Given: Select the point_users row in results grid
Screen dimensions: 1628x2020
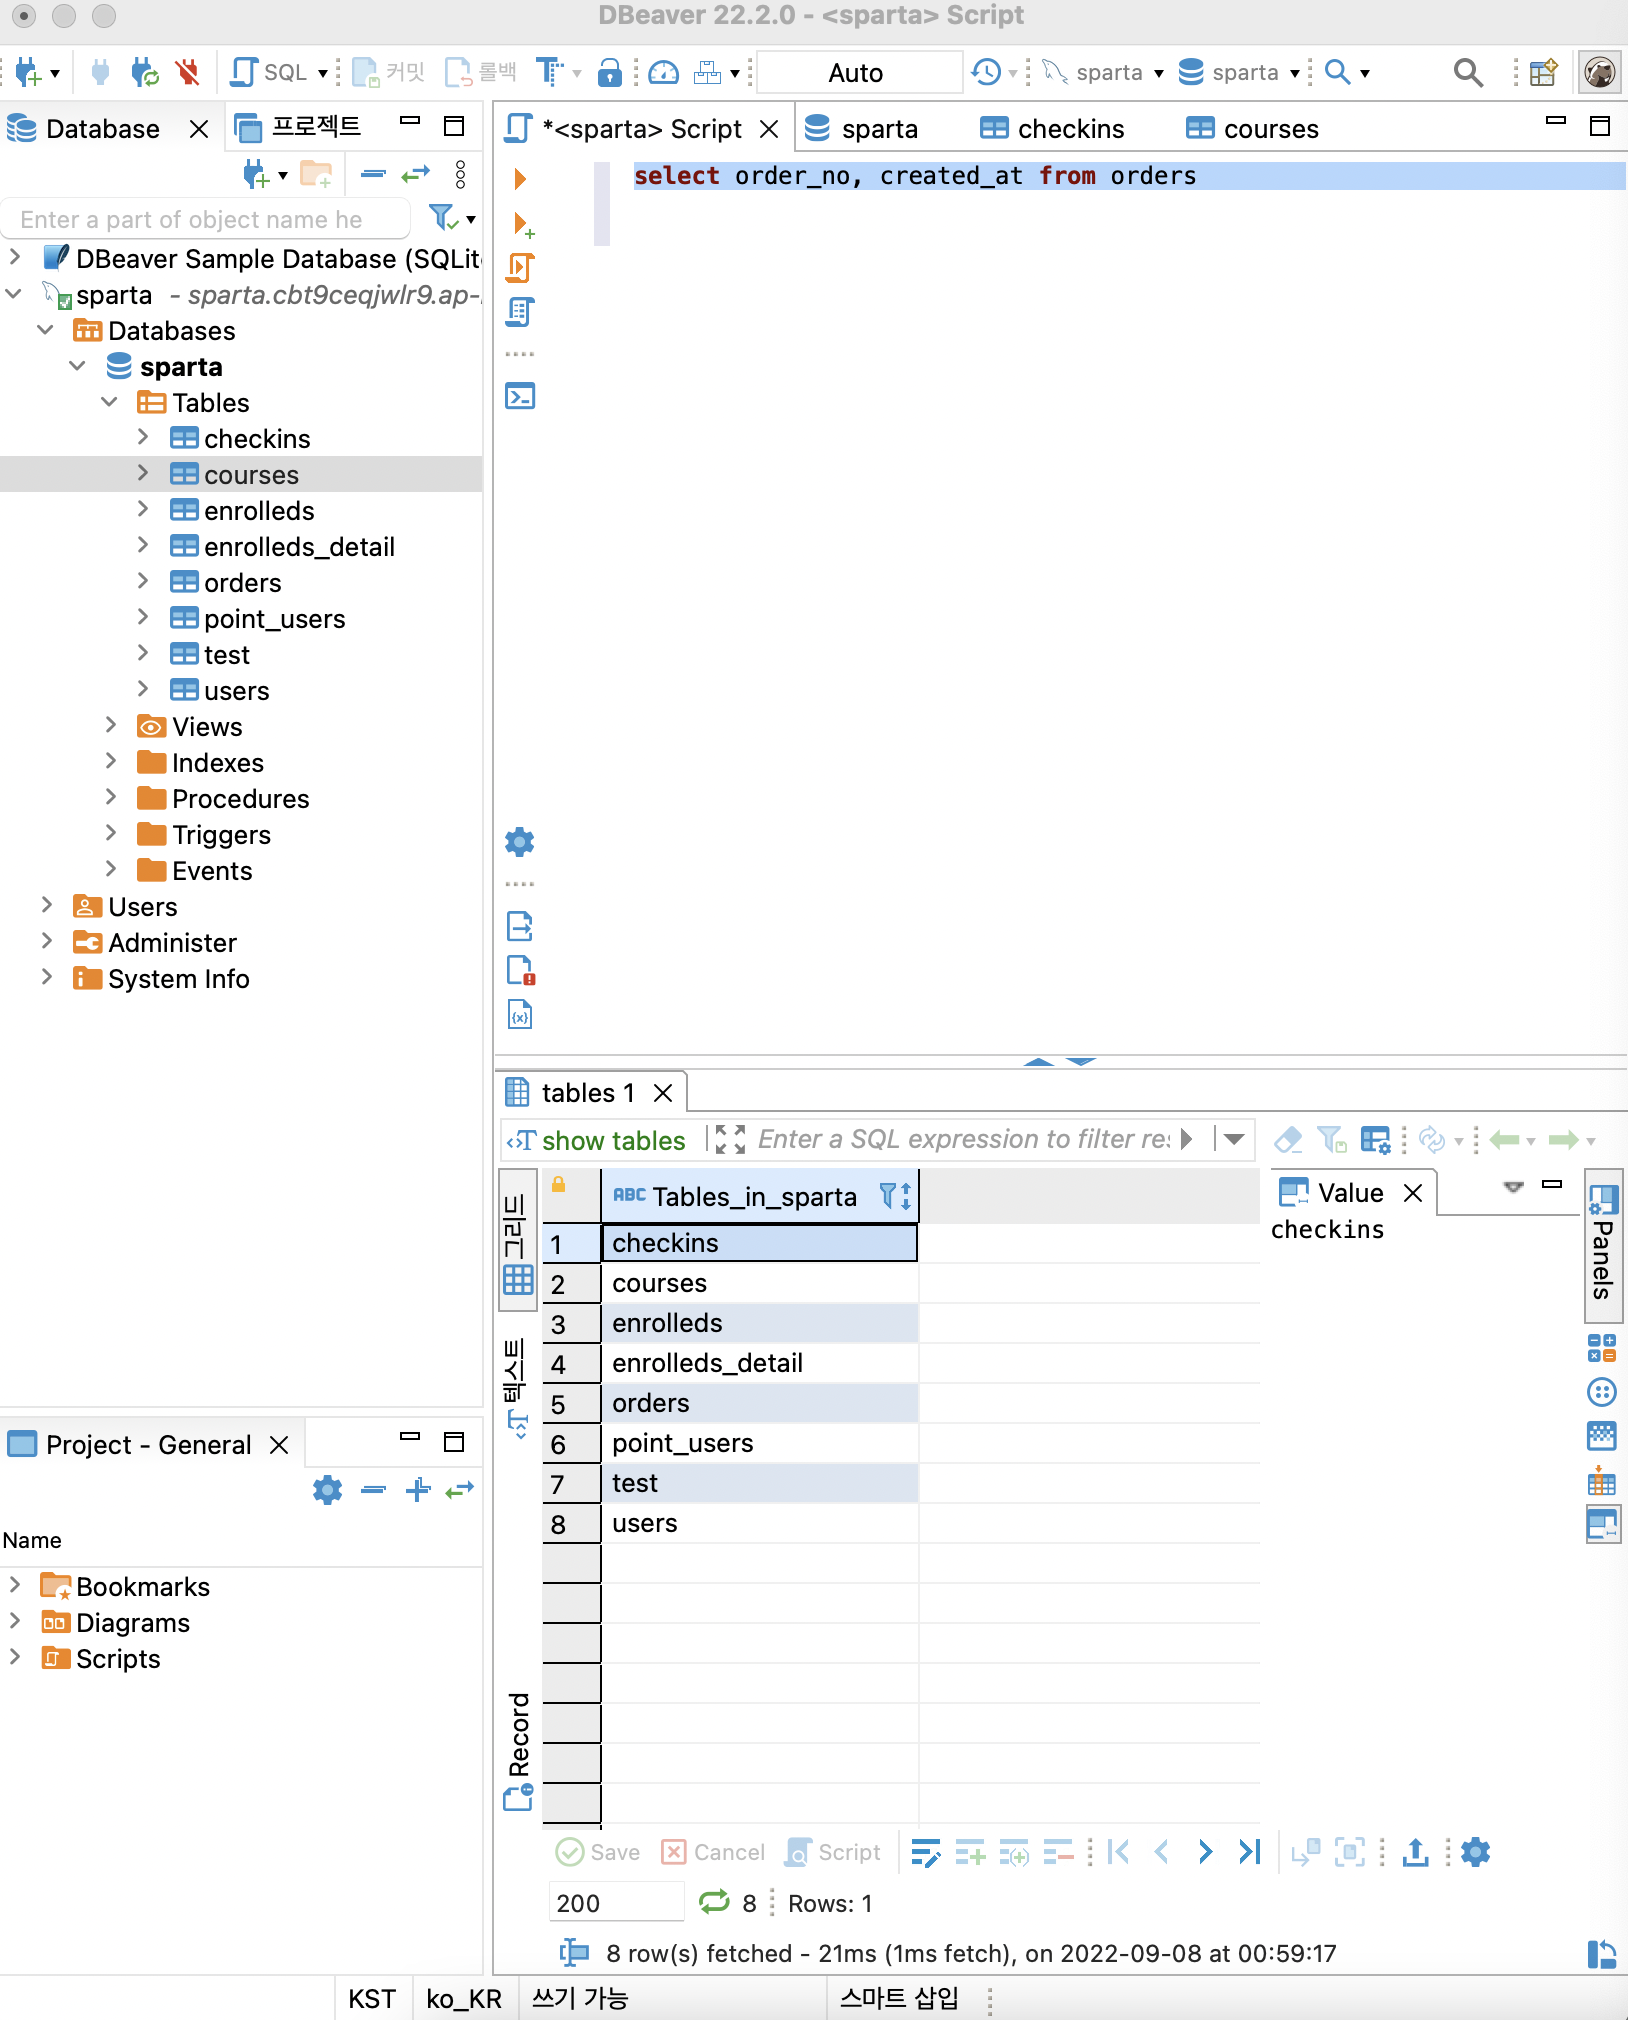Looking at the screenshot, I should 760,1442.
